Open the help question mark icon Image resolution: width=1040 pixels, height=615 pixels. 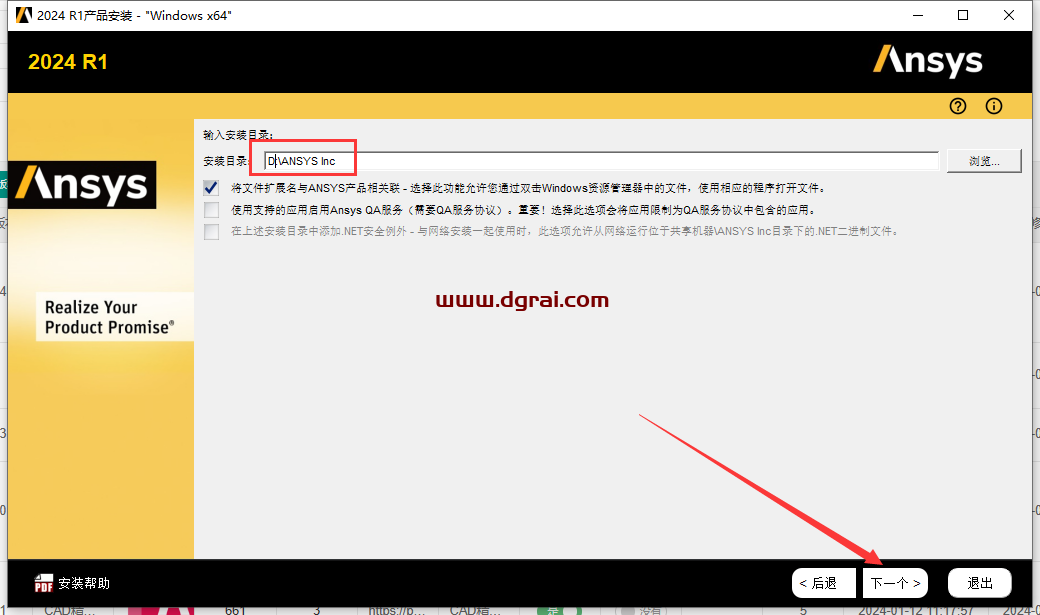tap(958, 106)
